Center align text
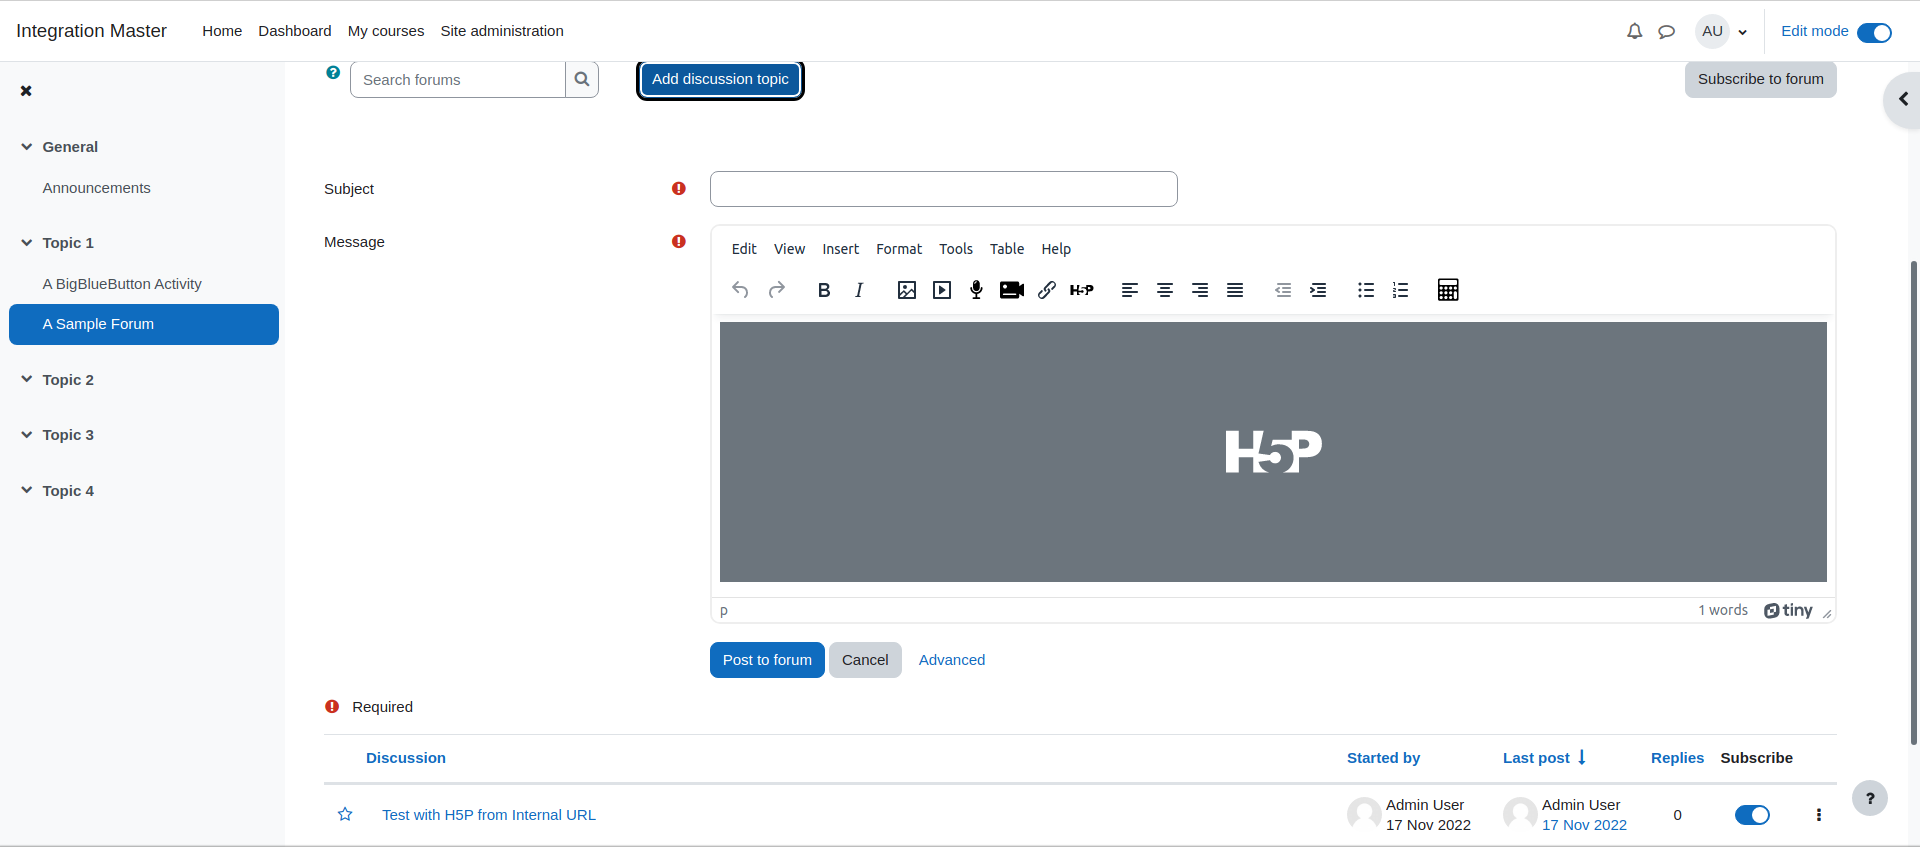Viewport: 1920px width, 847px height. coord(1165,290)
